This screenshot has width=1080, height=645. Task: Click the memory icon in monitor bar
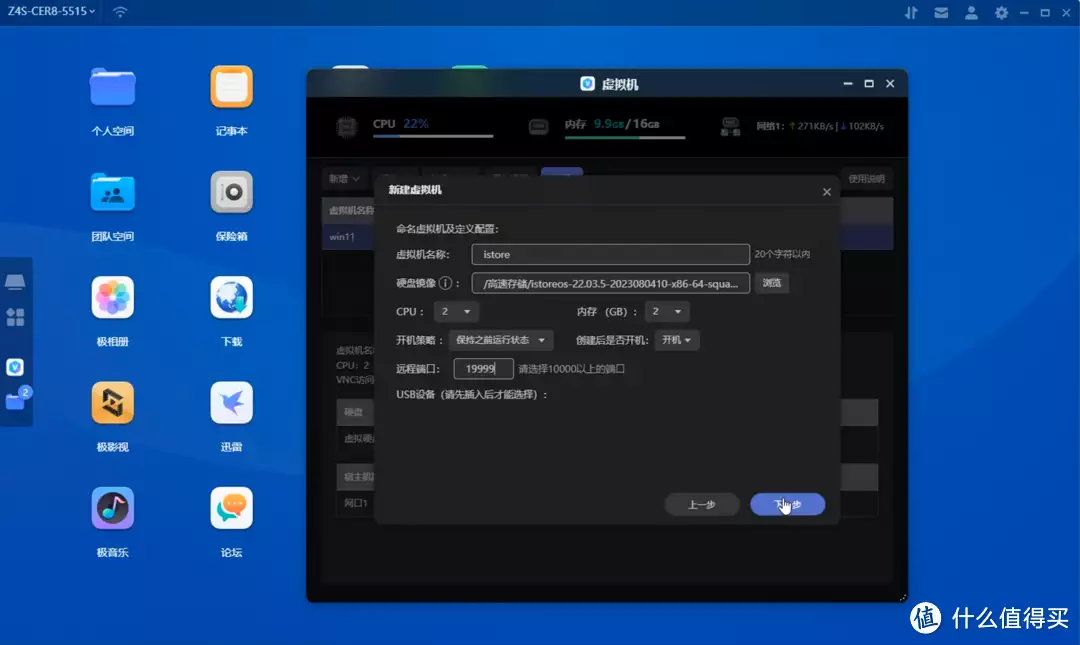539,127
